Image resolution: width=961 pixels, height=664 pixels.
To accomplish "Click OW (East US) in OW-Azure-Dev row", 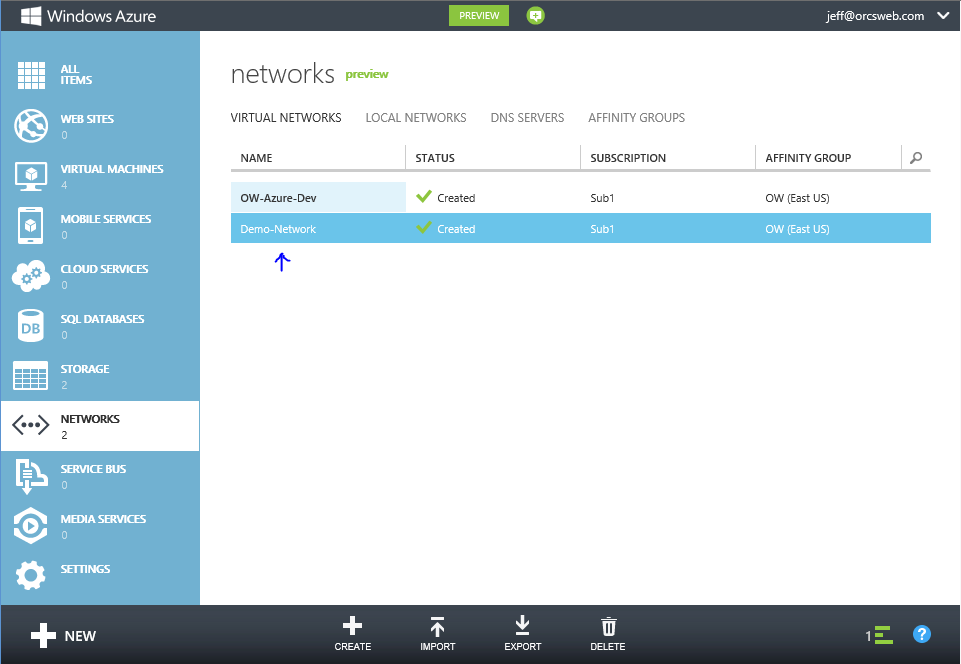I will coord(797,198).
